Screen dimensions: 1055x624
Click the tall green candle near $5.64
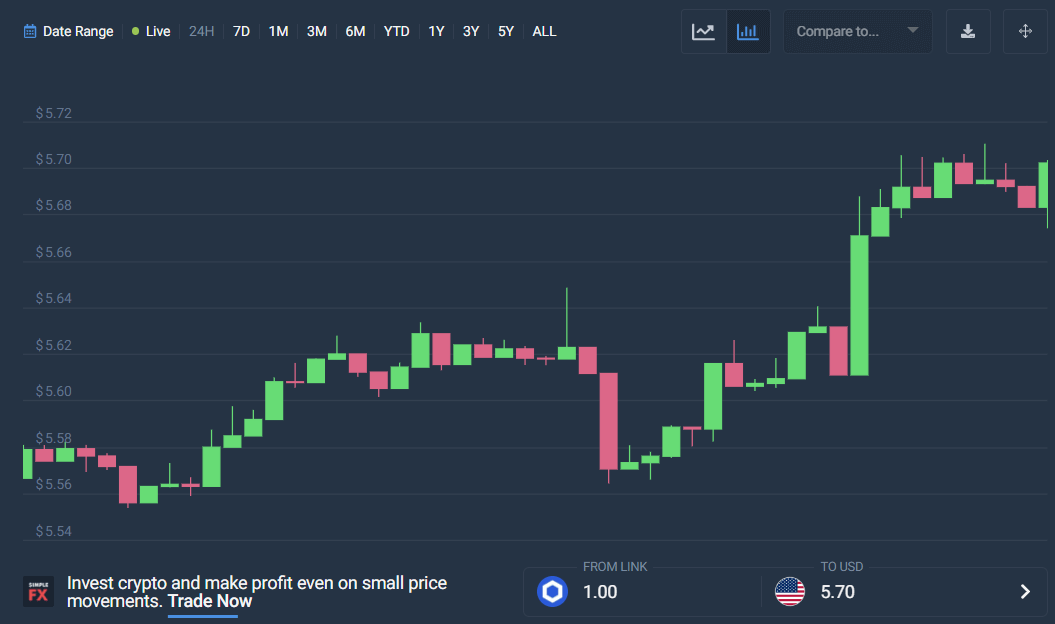click(x=860, y=305)
